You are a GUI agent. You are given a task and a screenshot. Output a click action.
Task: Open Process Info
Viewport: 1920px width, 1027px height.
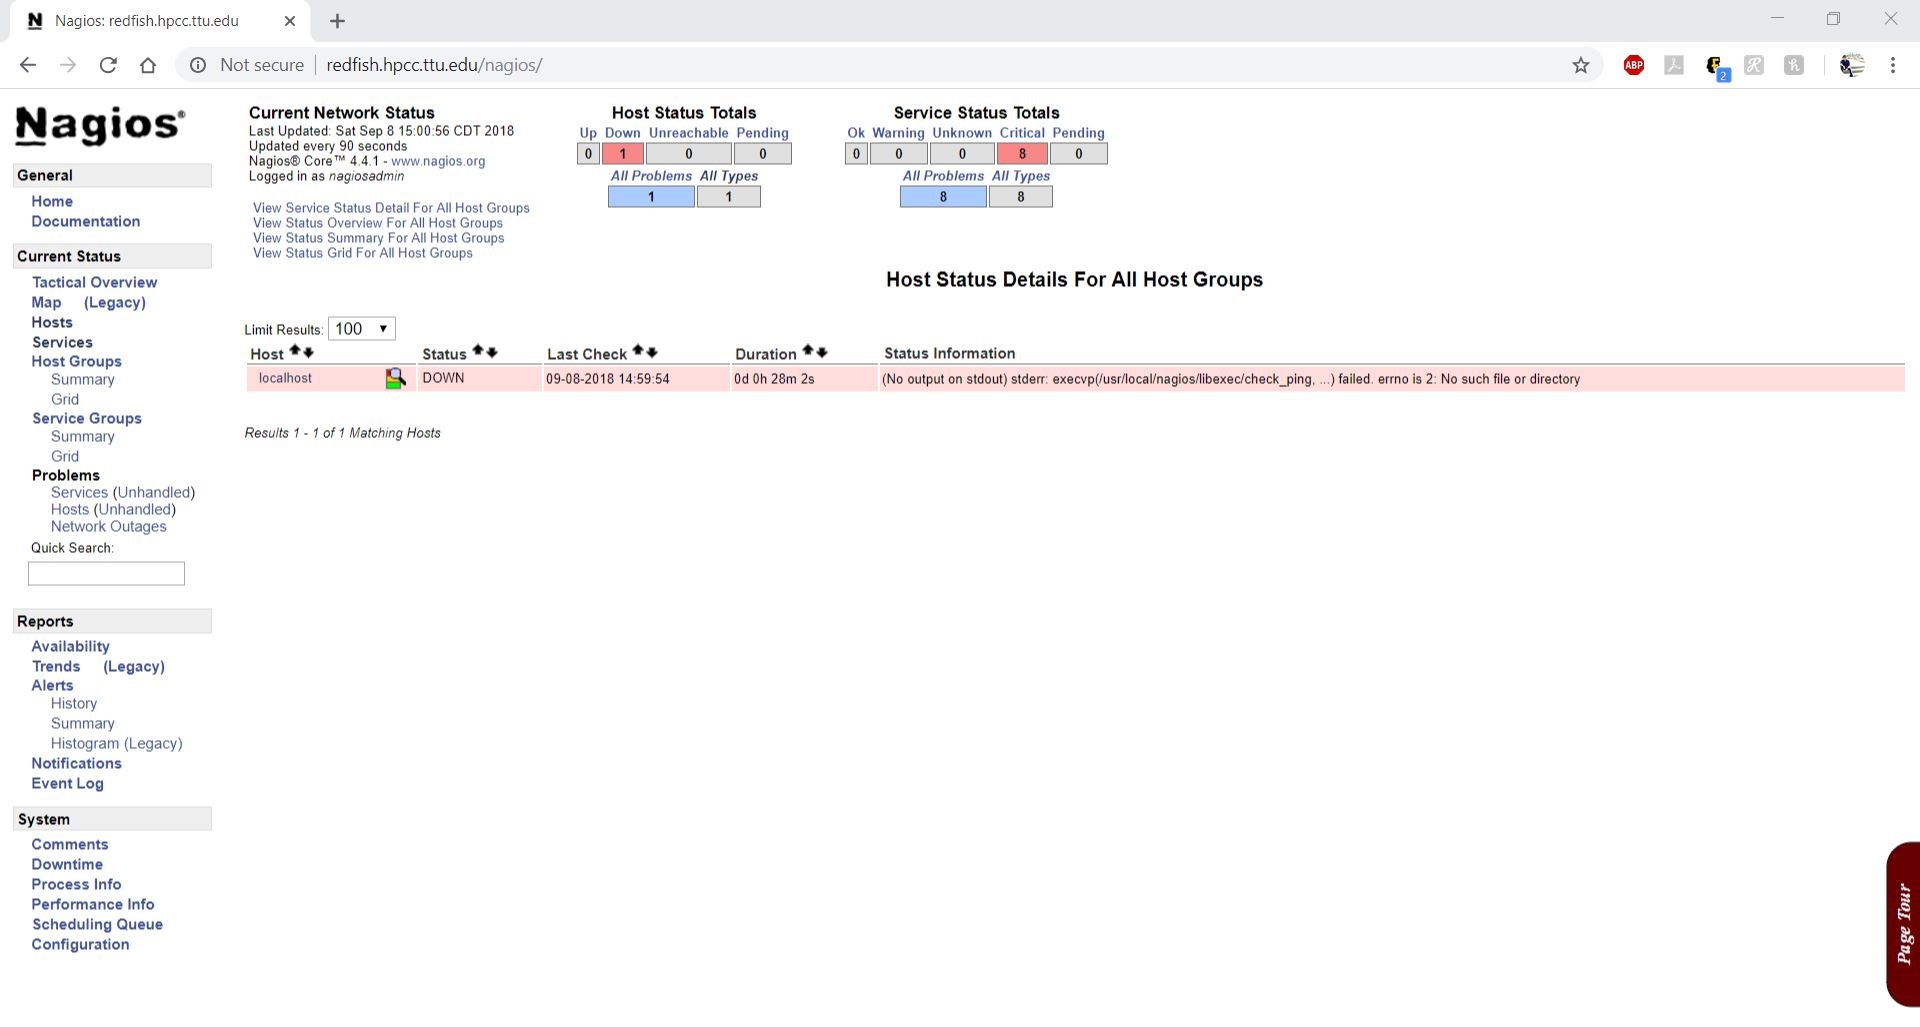[x=76, y=884]
